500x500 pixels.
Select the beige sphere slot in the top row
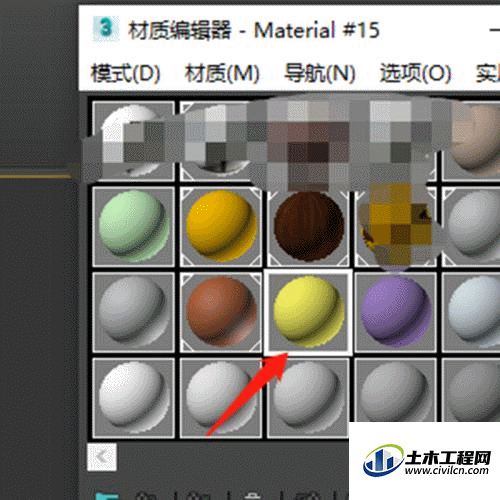click(x=471, y=141)
